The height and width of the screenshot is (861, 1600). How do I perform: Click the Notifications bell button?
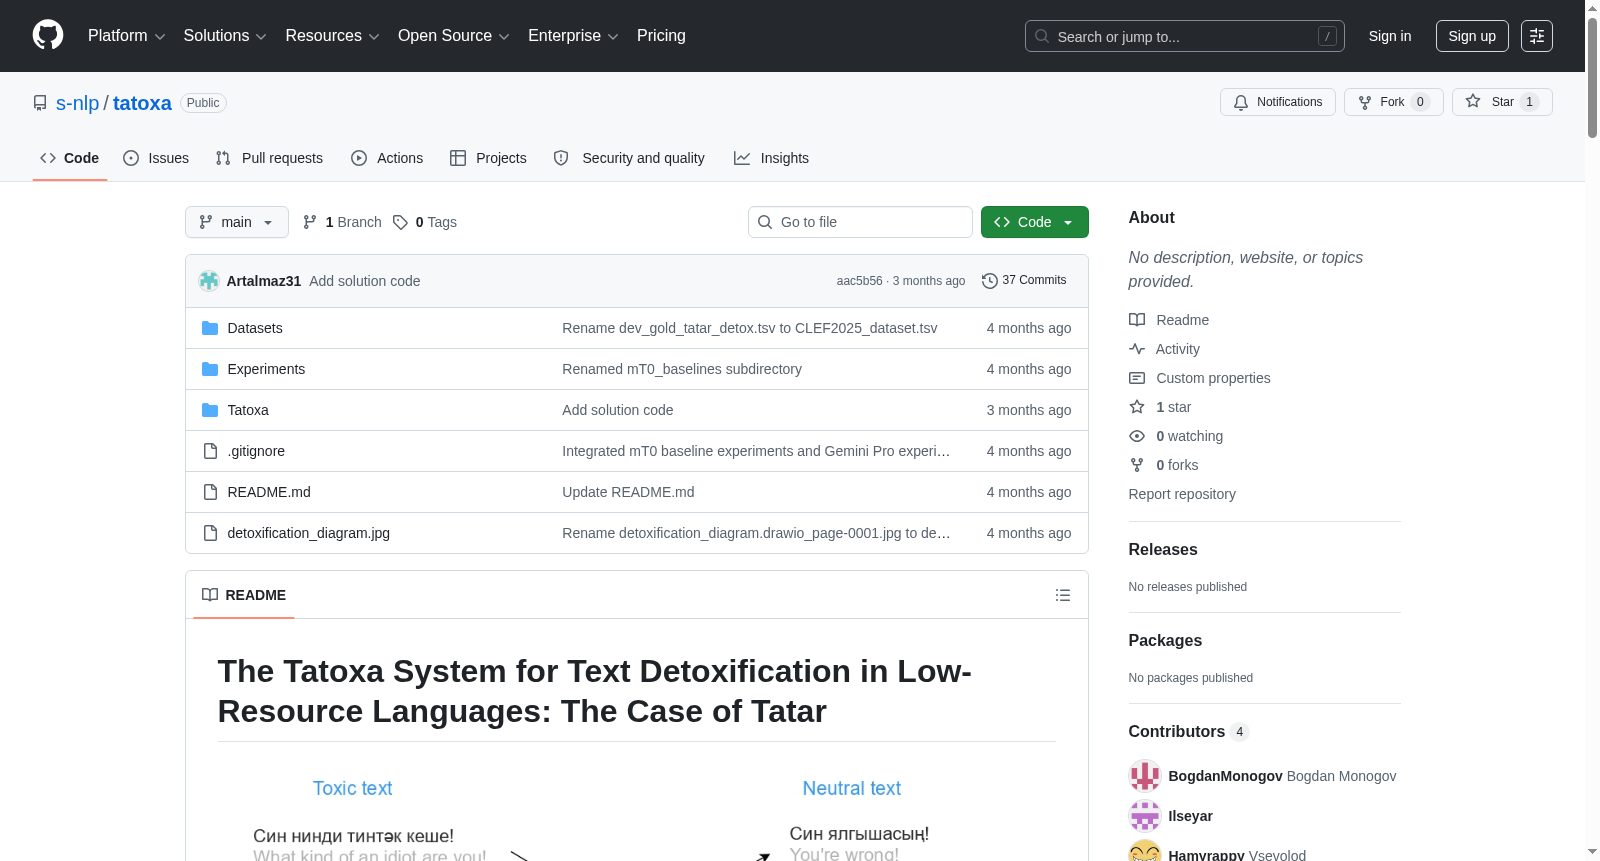coord(1277,102)
